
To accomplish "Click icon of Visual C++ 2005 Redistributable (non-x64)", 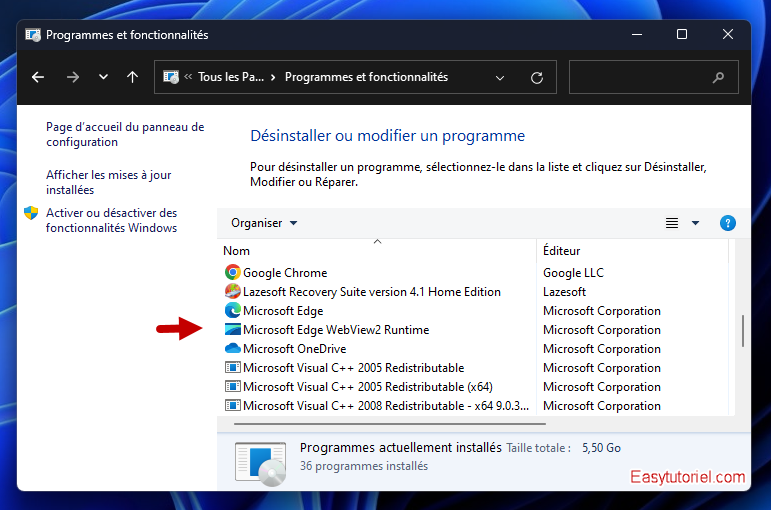I will click(x=233, y=367).
